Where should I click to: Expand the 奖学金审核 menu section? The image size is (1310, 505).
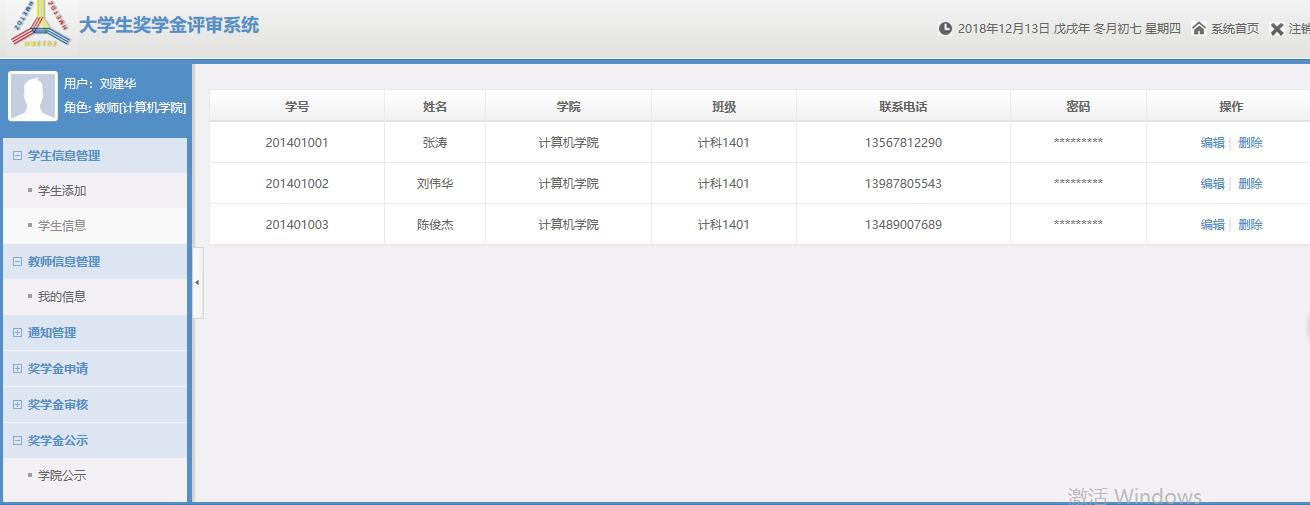click(95, 404)
